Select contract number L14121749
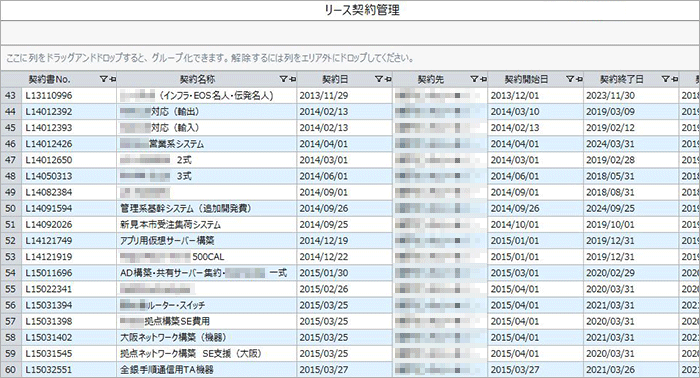This screenshot has width=700, height=378. [69, 241]
